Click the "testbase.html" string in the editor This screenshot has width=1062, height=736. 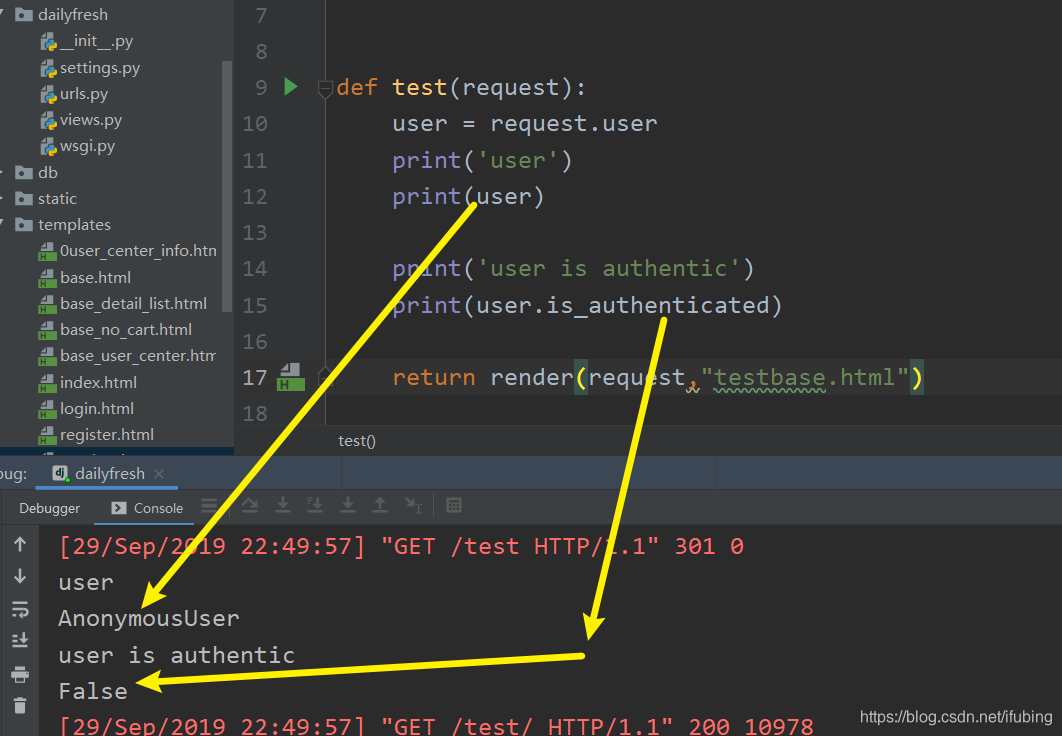[805, 377]
